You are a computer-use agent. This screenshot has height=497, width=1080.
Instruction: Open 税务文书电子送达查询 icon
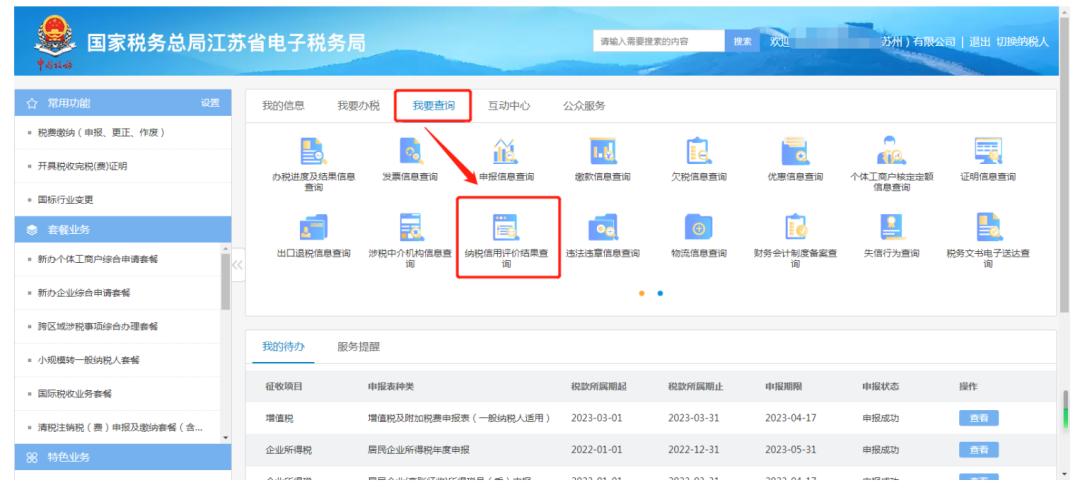988,227
